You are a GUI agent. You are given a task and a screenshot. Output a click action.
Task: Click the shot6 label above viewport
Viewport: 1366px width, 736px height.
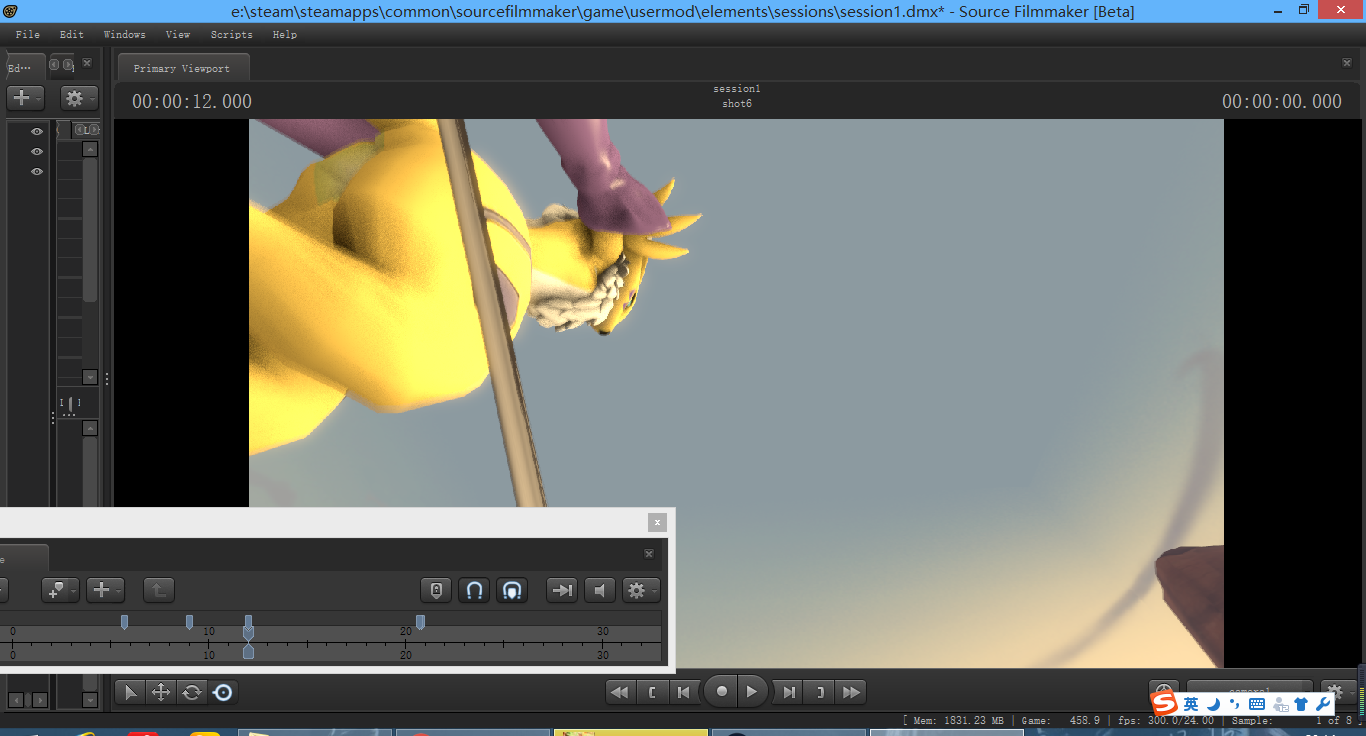737,104
